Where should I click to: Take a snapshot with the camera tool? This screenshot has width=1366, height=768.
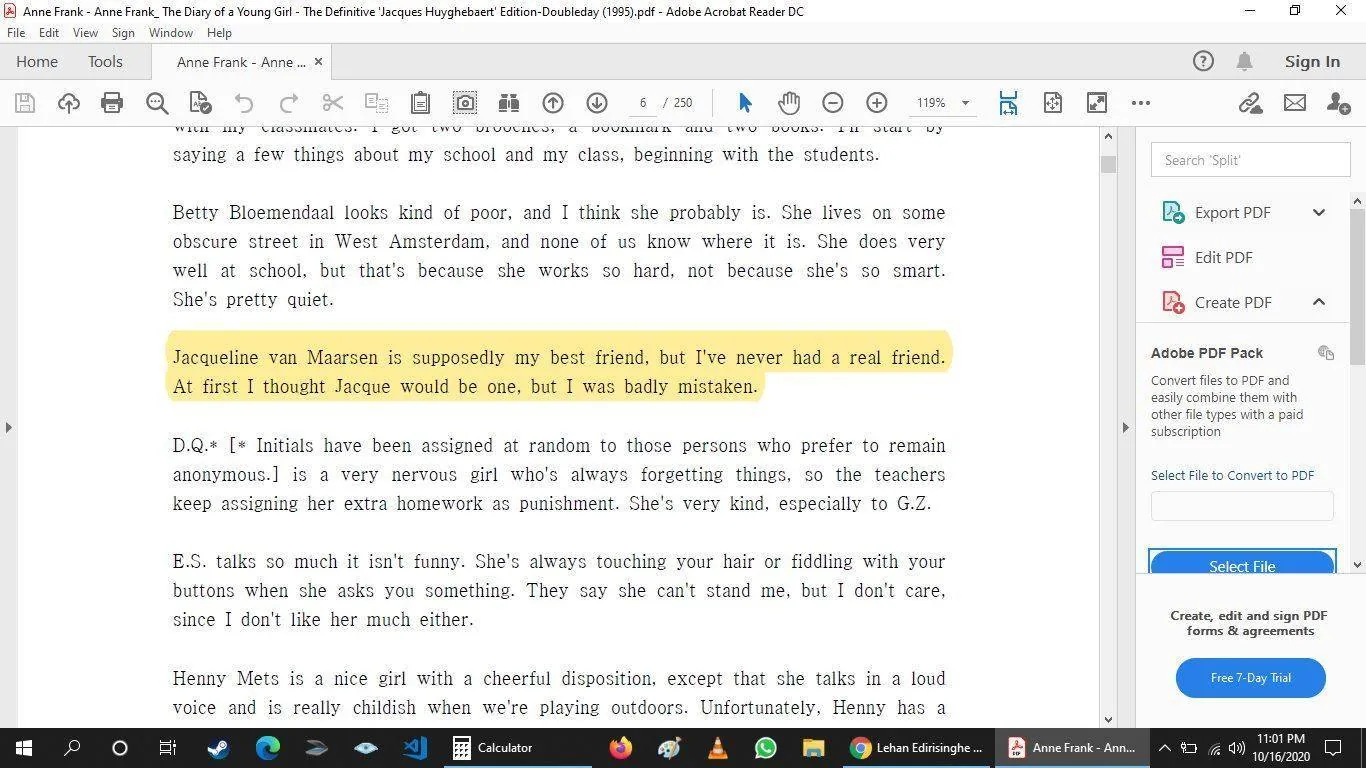pyautogui.click(x=464, y=102)
